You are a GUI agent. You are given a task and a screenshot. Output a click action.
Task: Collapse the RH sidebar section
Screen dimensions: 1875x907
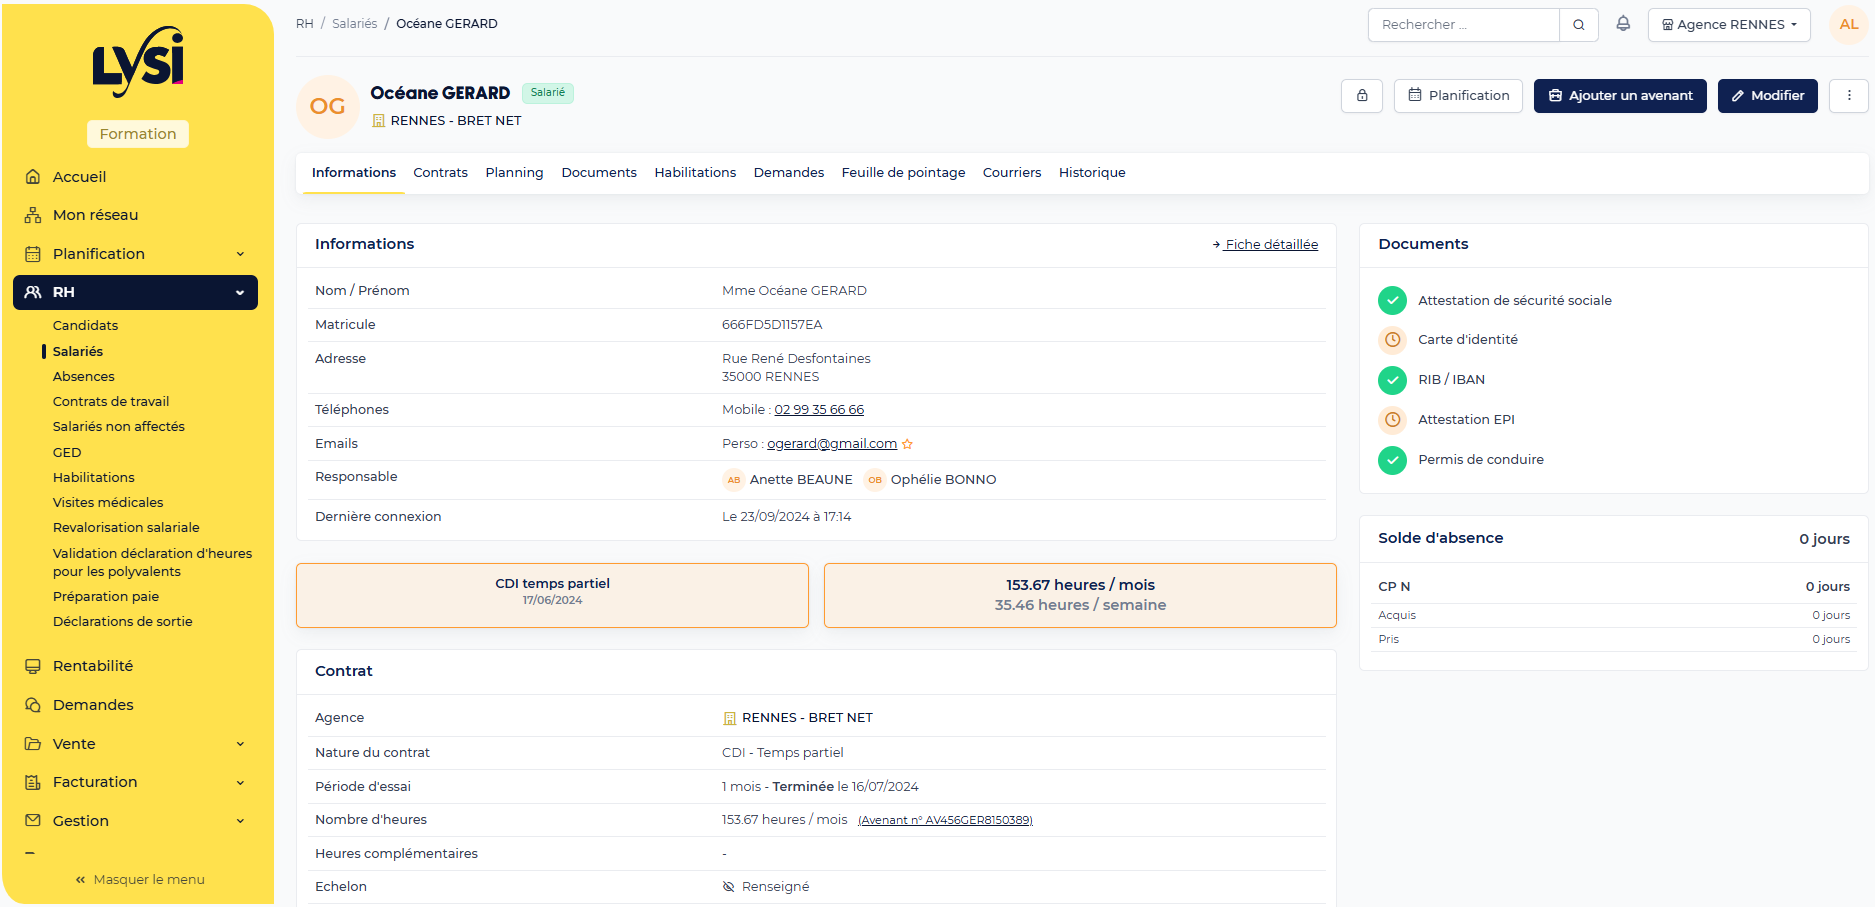click(x=135, y=292)
